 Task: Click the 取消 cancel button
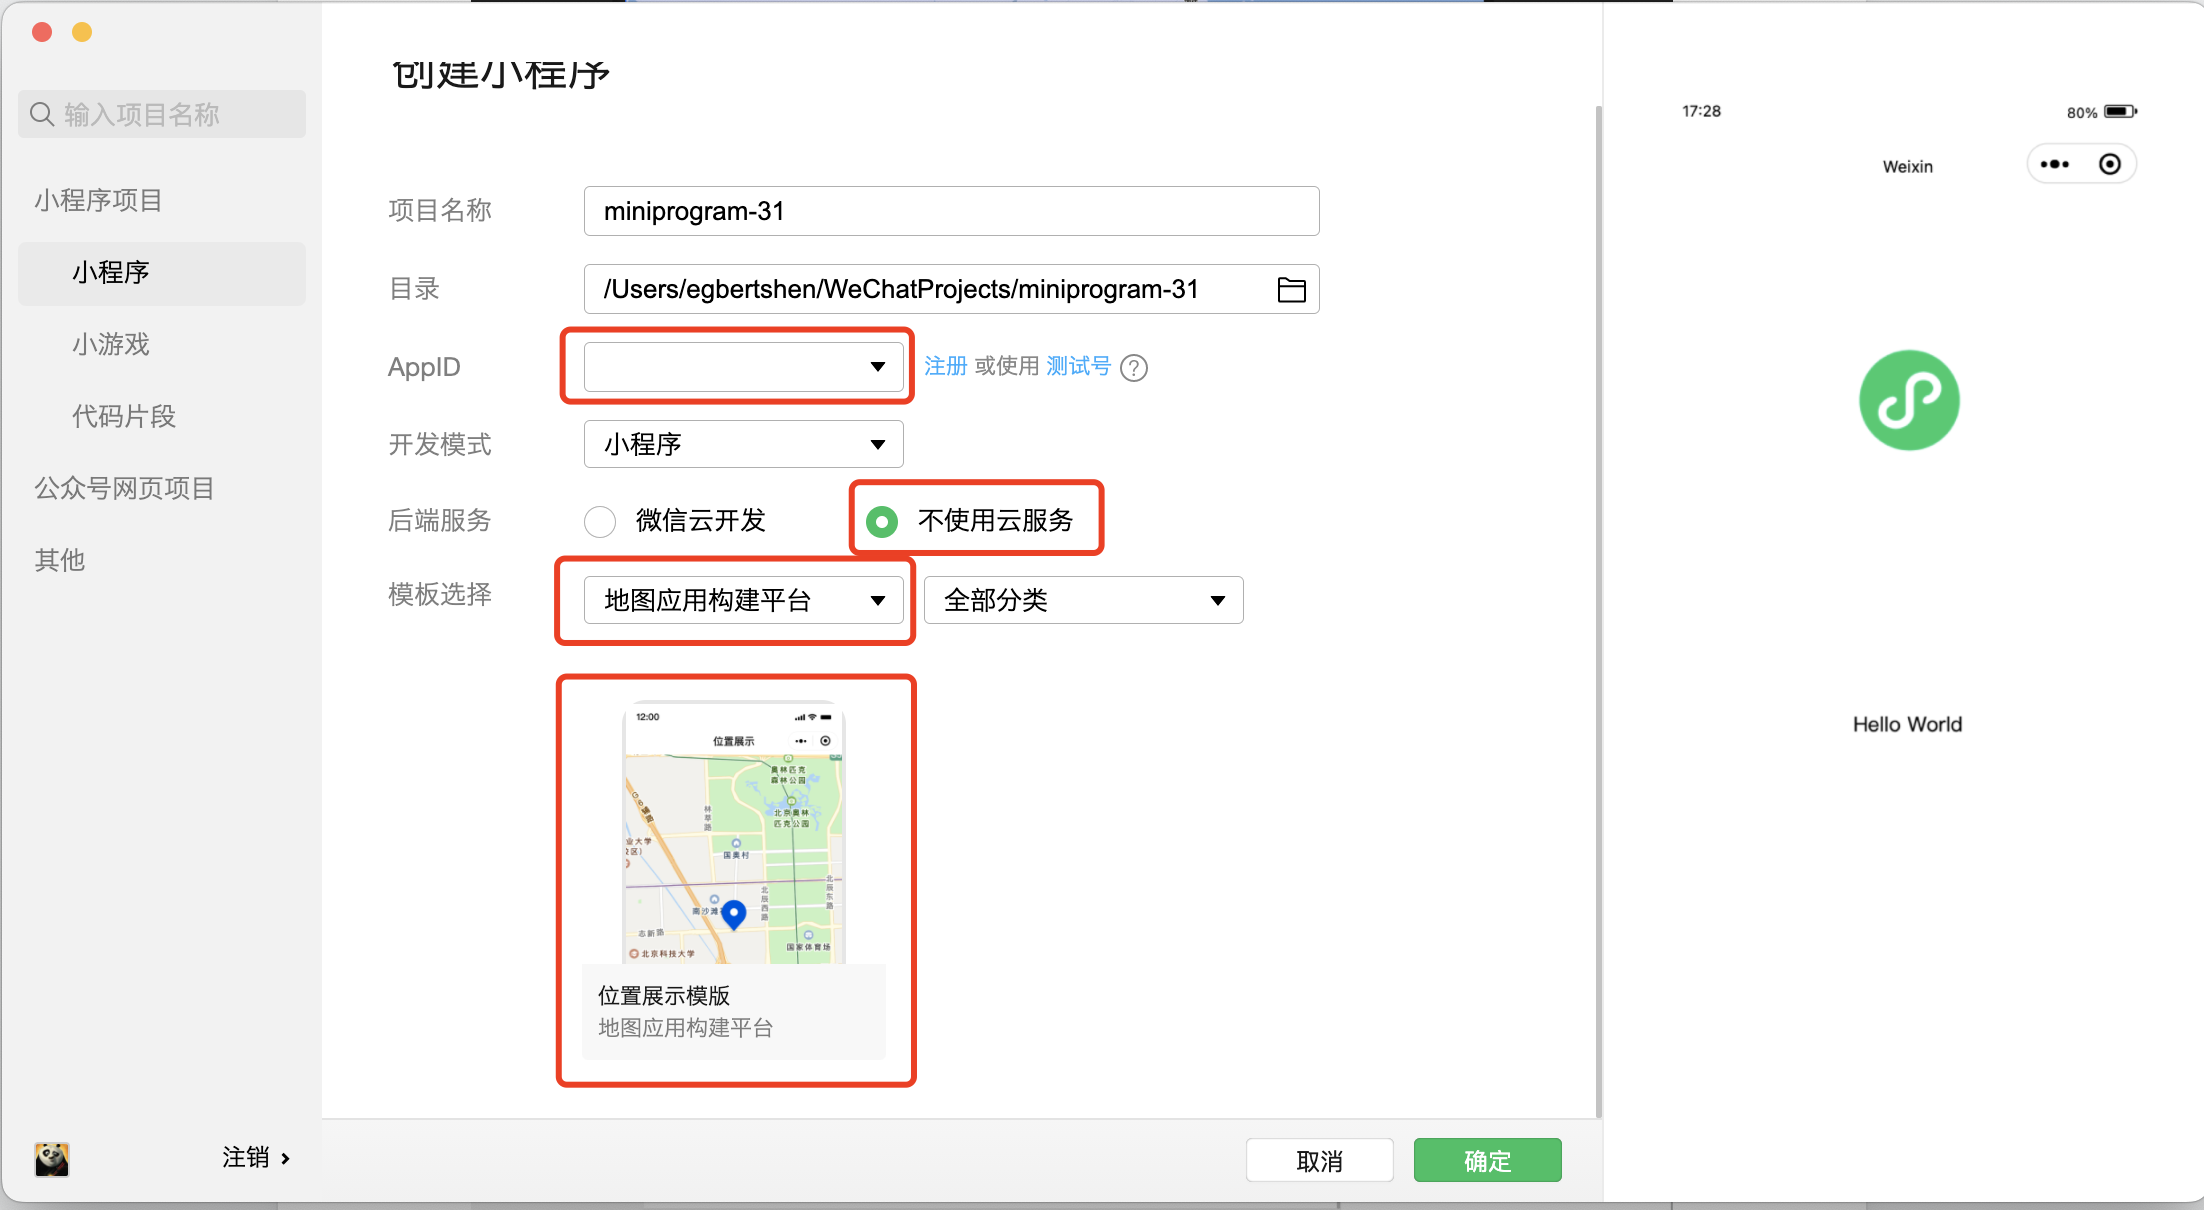point(1319,1160)
